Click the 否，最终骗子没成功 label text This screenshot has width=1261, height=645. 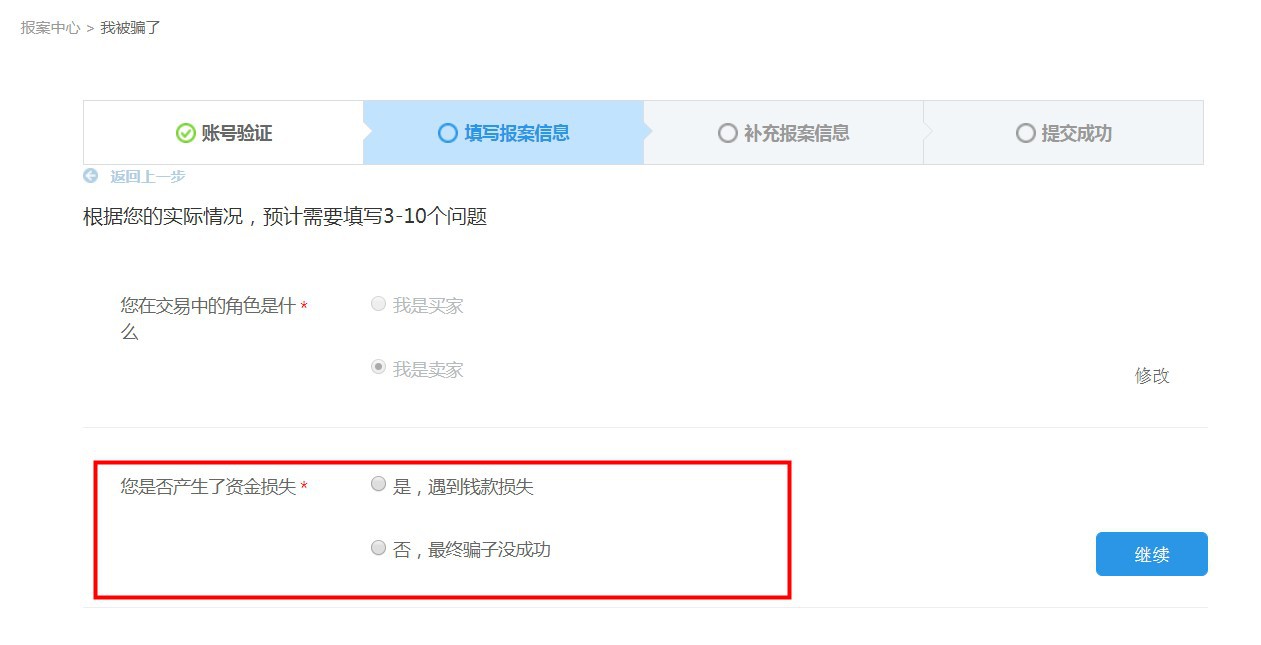point(471,549)
